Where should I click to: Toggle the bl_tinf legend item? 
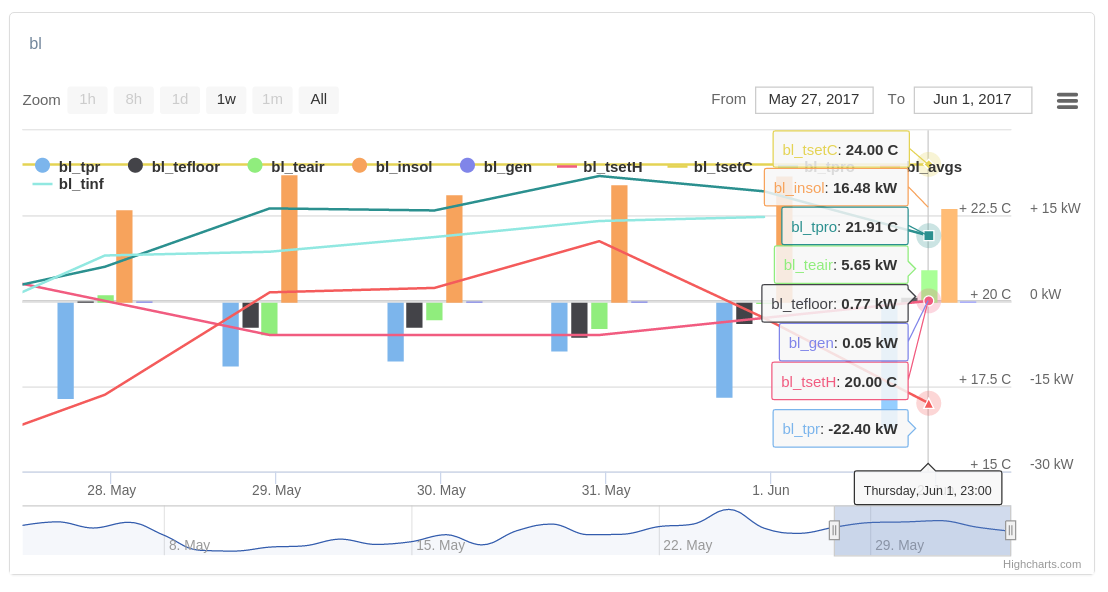68,183
